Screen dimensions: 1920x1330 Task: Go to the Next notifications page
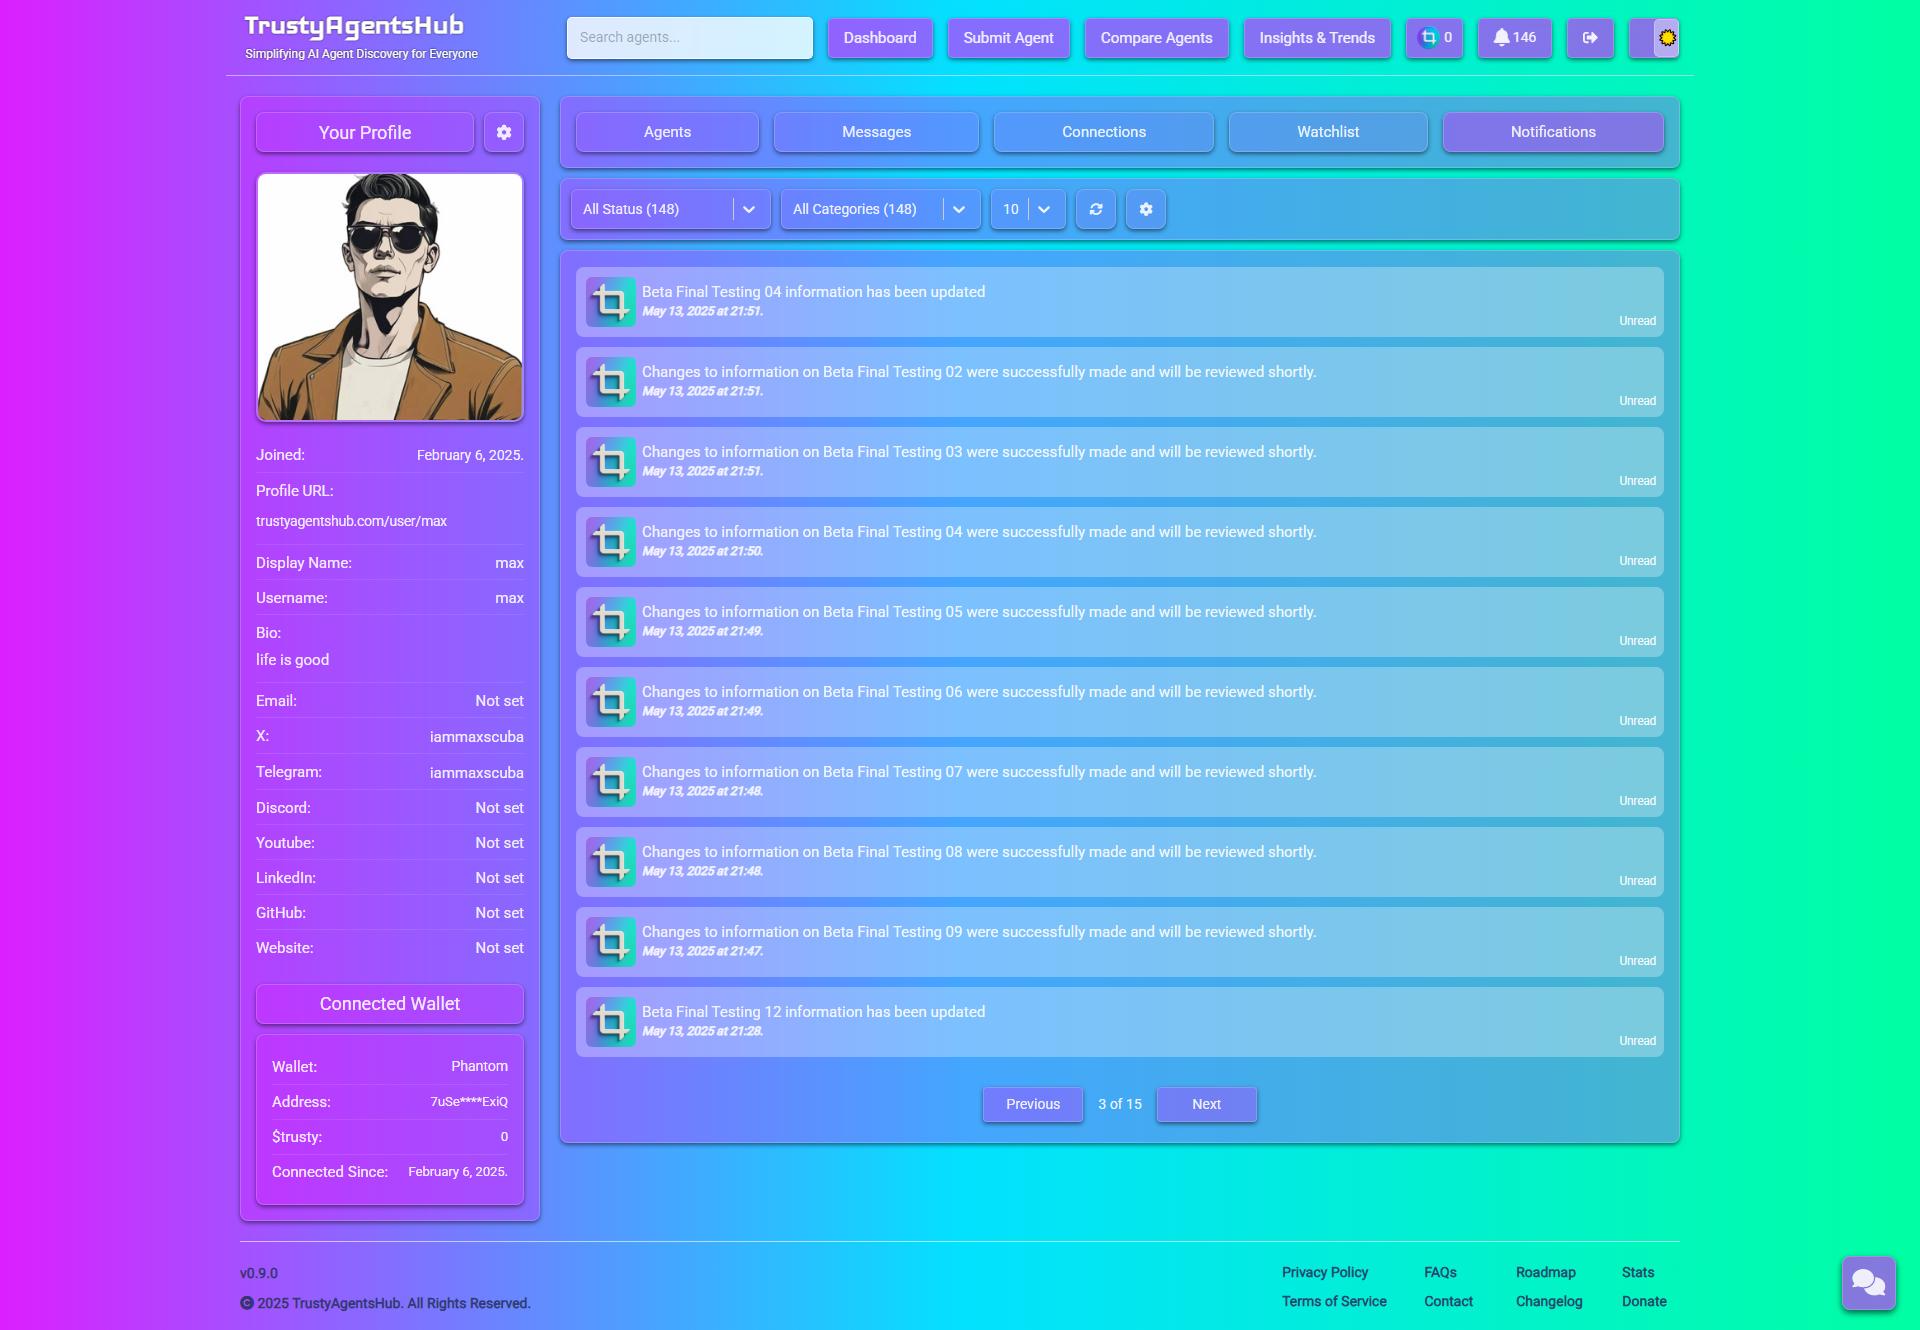point(1206,1104)
